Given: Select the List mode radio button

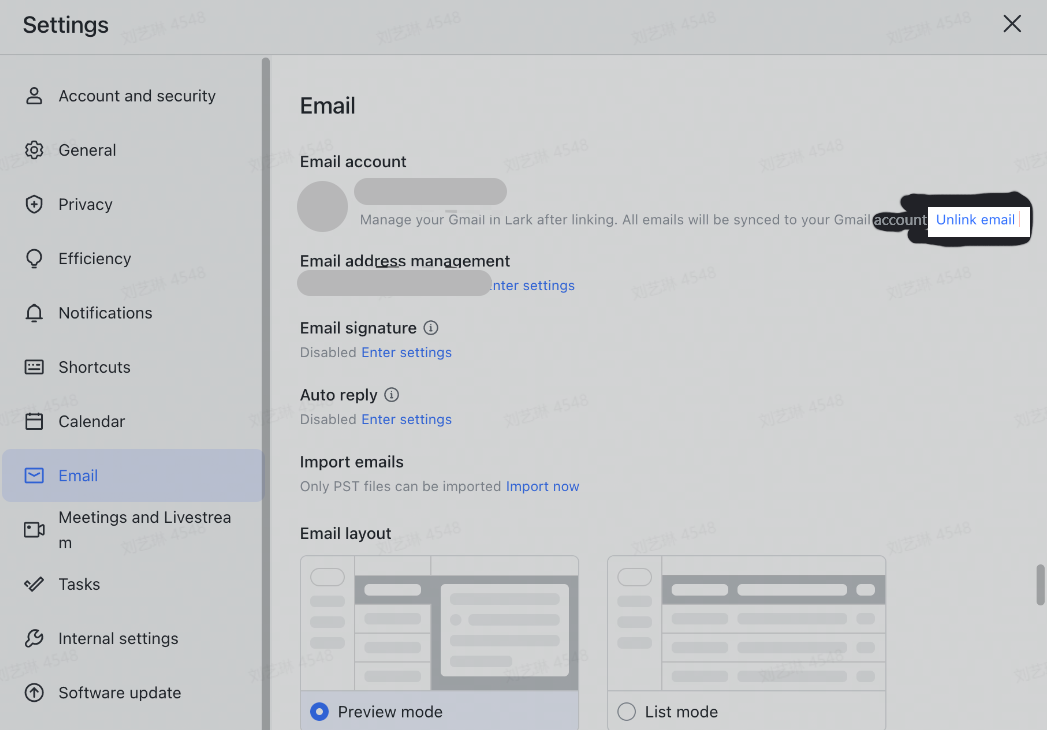Looking at the screenshot, I should click(627, 712).
